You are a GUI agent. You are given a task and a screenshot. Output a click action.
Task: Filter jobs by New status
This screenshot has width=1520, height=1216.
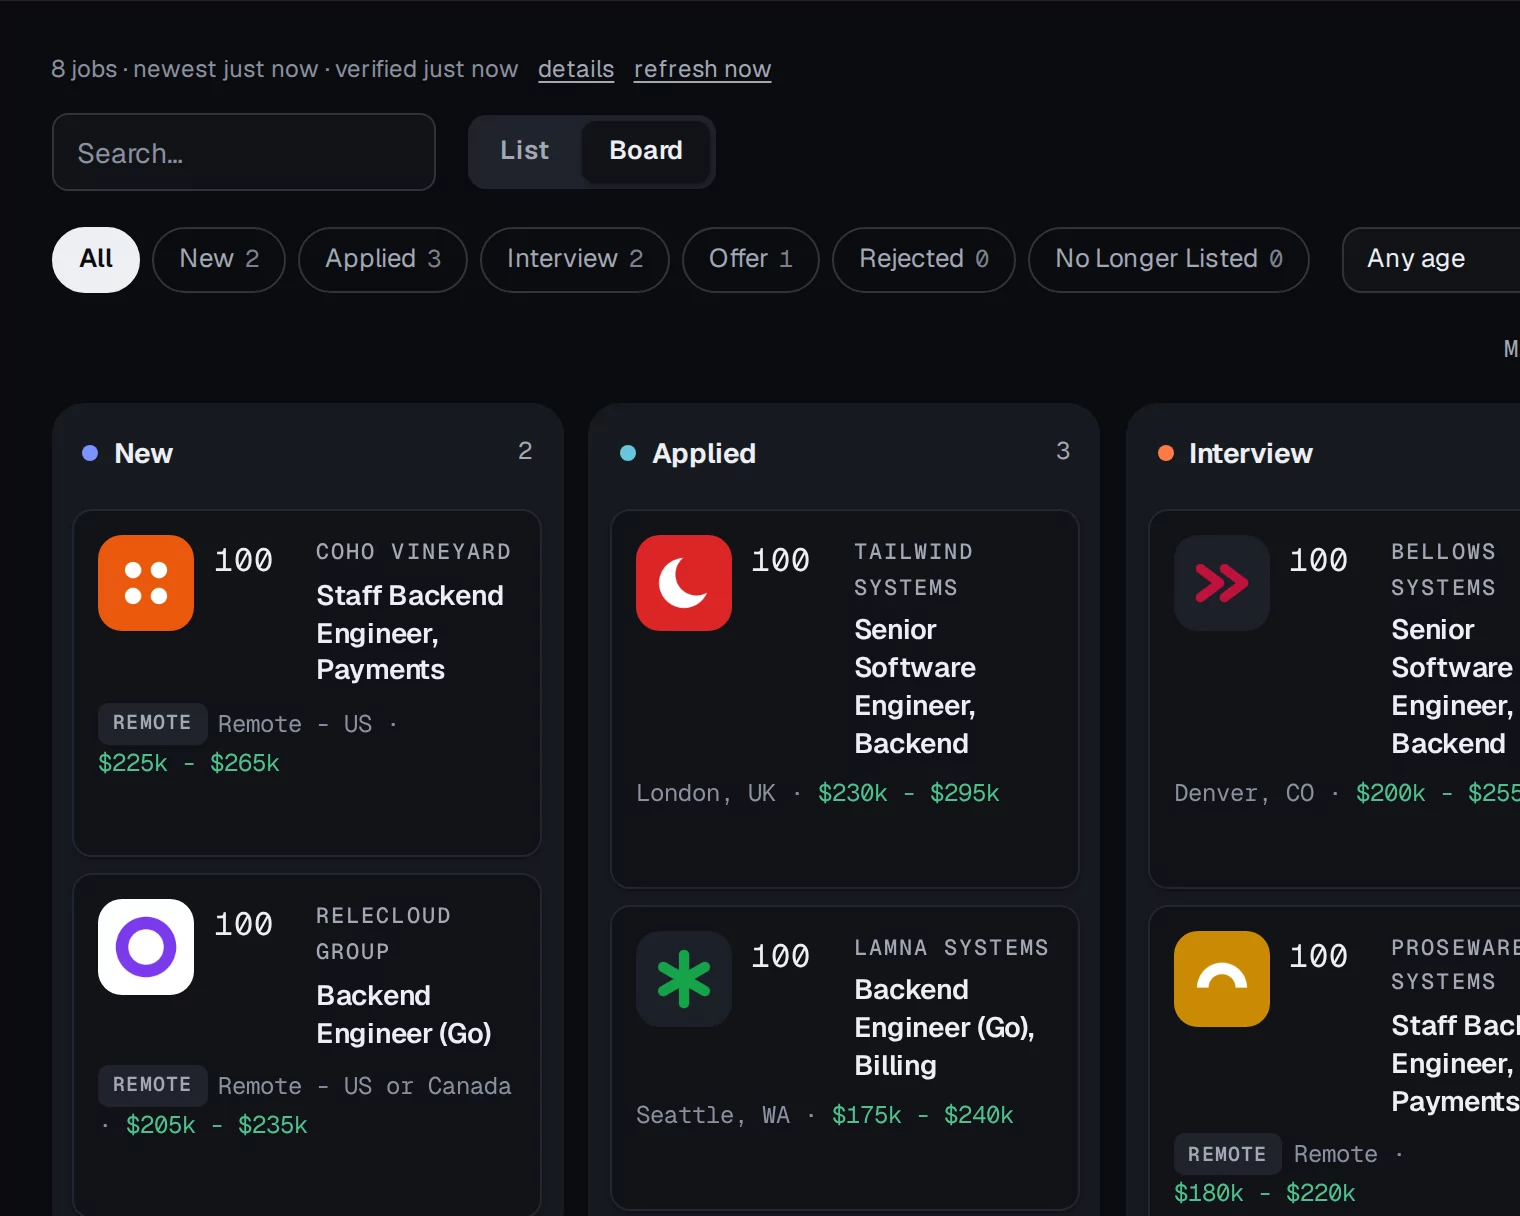pyautogui.click(x=219, y=259)
